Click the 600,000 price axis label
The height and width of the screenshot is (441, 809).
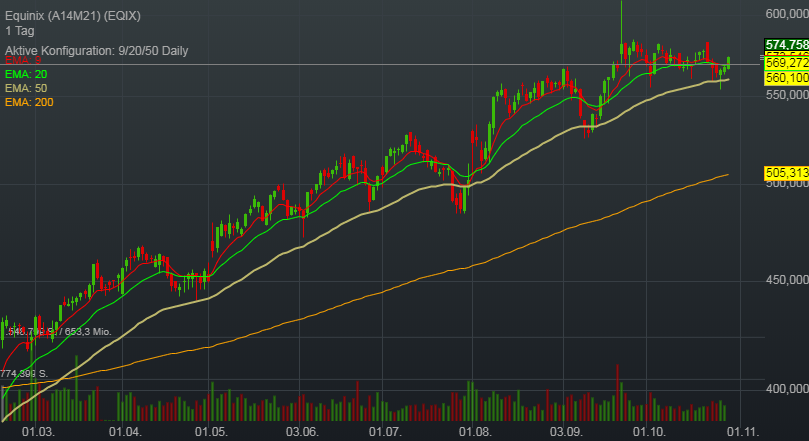click(x=786, y=13)
